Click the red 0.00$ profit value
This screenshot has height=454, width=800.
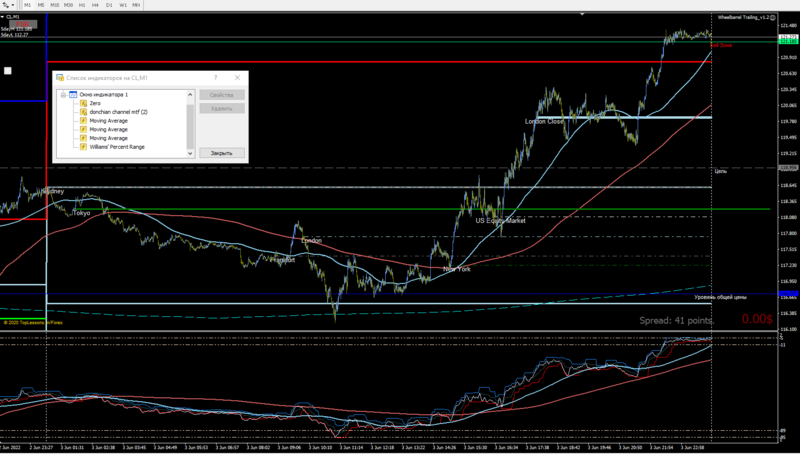coord(757,319)
